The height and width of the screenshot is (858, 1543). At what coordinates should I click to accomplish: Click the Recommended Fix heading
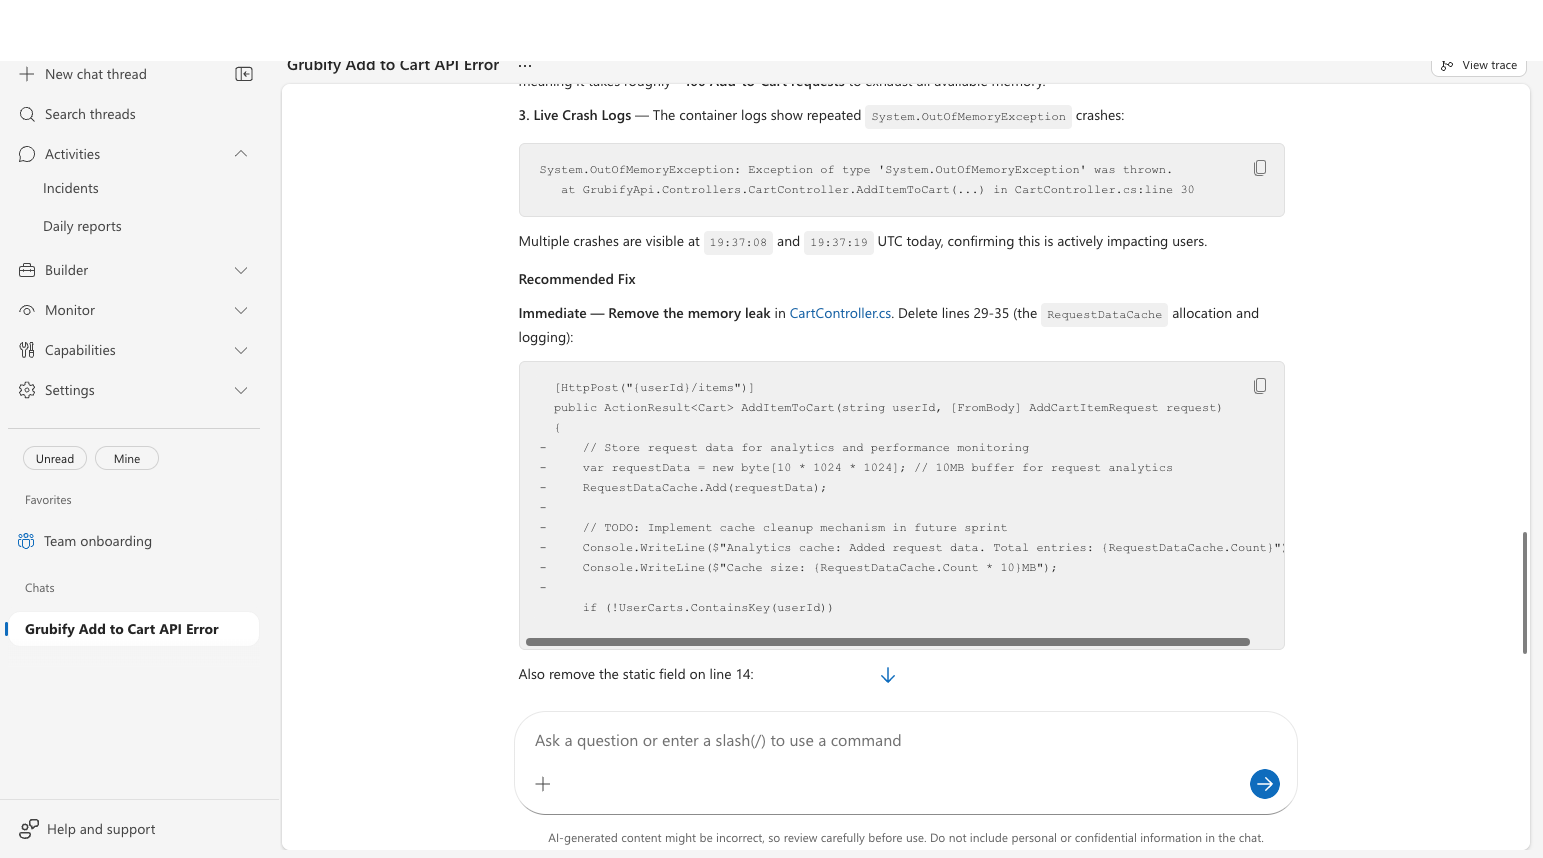577,279
